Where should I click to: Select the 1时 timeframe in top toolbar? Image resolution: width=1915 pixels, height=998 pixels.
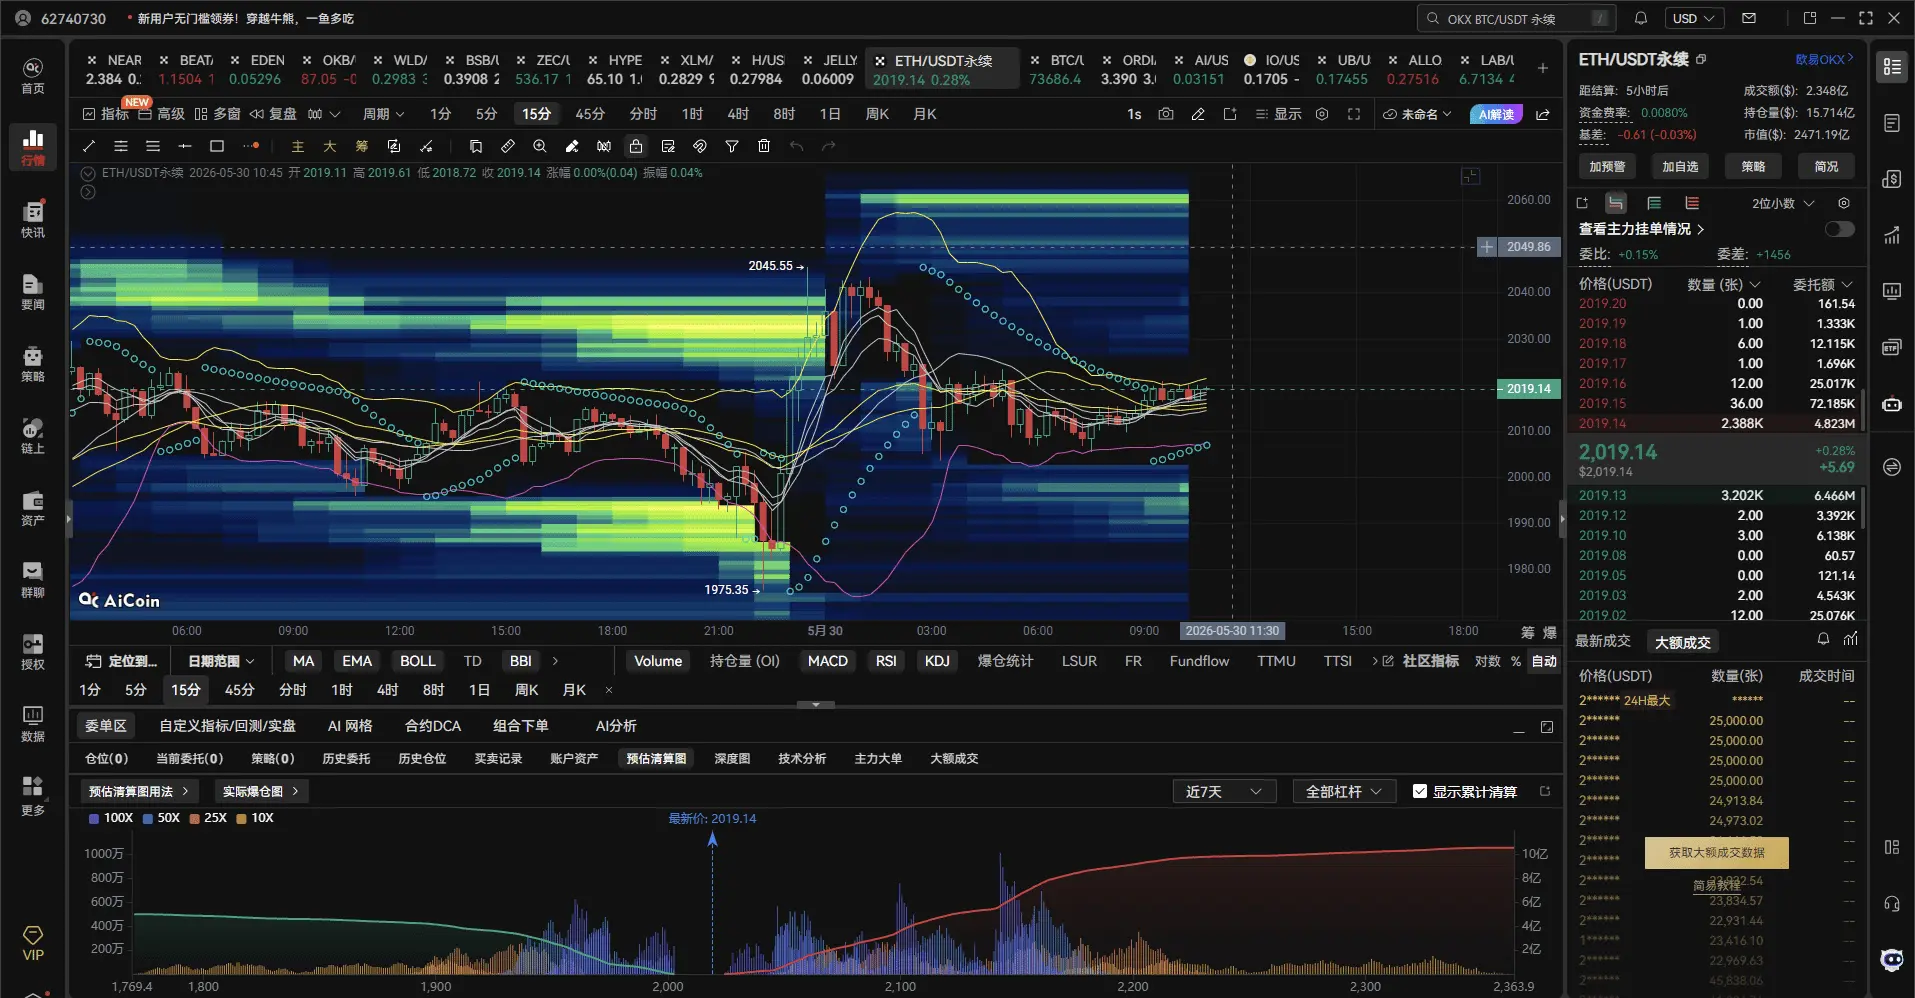click(692, 114)
